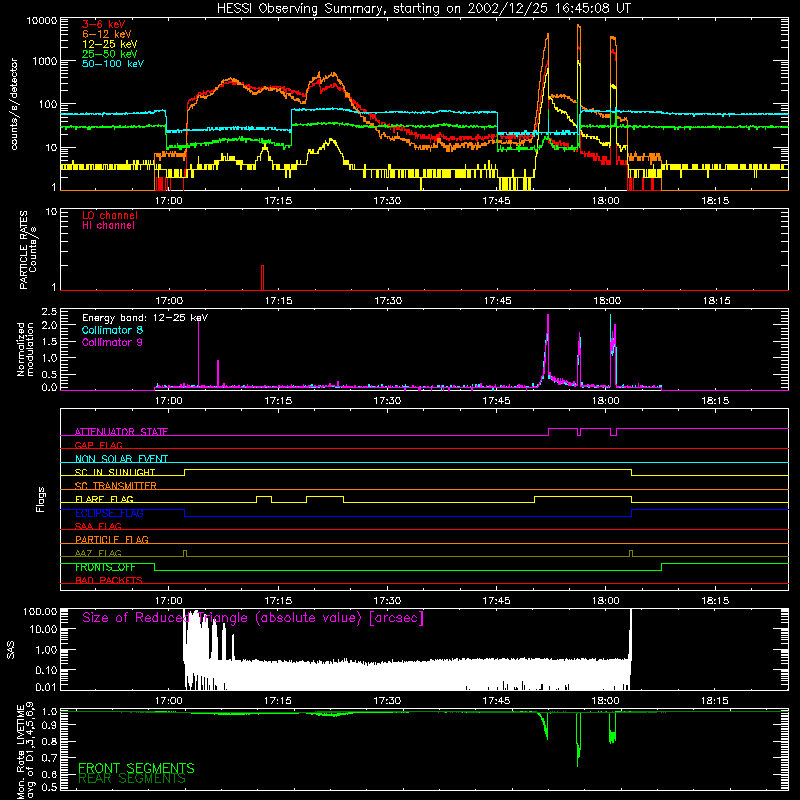Click the 17:30 tick label under the counts plot
800x800 pixels.
pyautogui.click(x=387, y=201)
